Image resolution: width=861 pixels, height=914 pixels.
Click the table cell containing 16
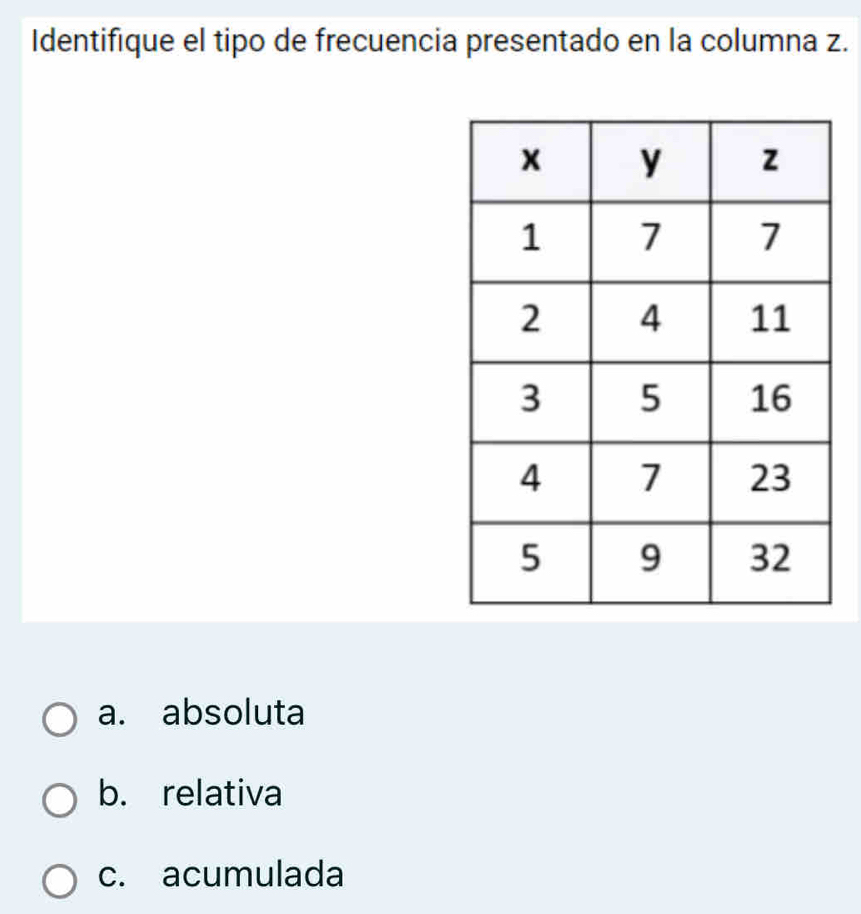(x=770, y=401)
